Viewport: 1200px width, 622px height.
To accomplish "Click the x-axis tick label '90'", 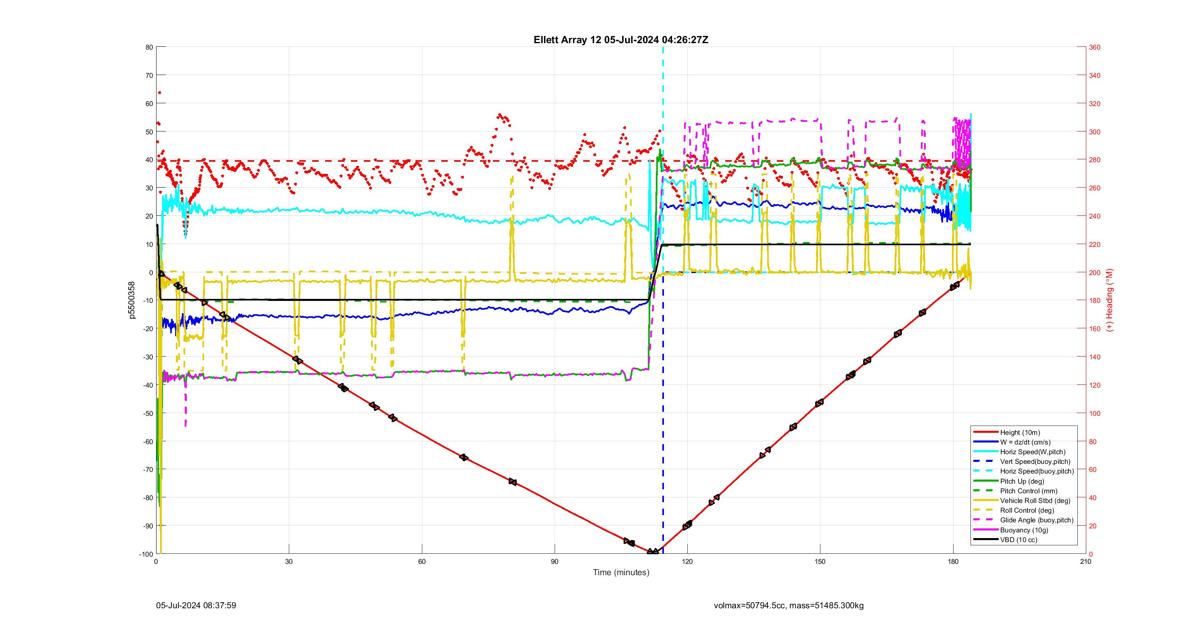I will coord(554,562).
